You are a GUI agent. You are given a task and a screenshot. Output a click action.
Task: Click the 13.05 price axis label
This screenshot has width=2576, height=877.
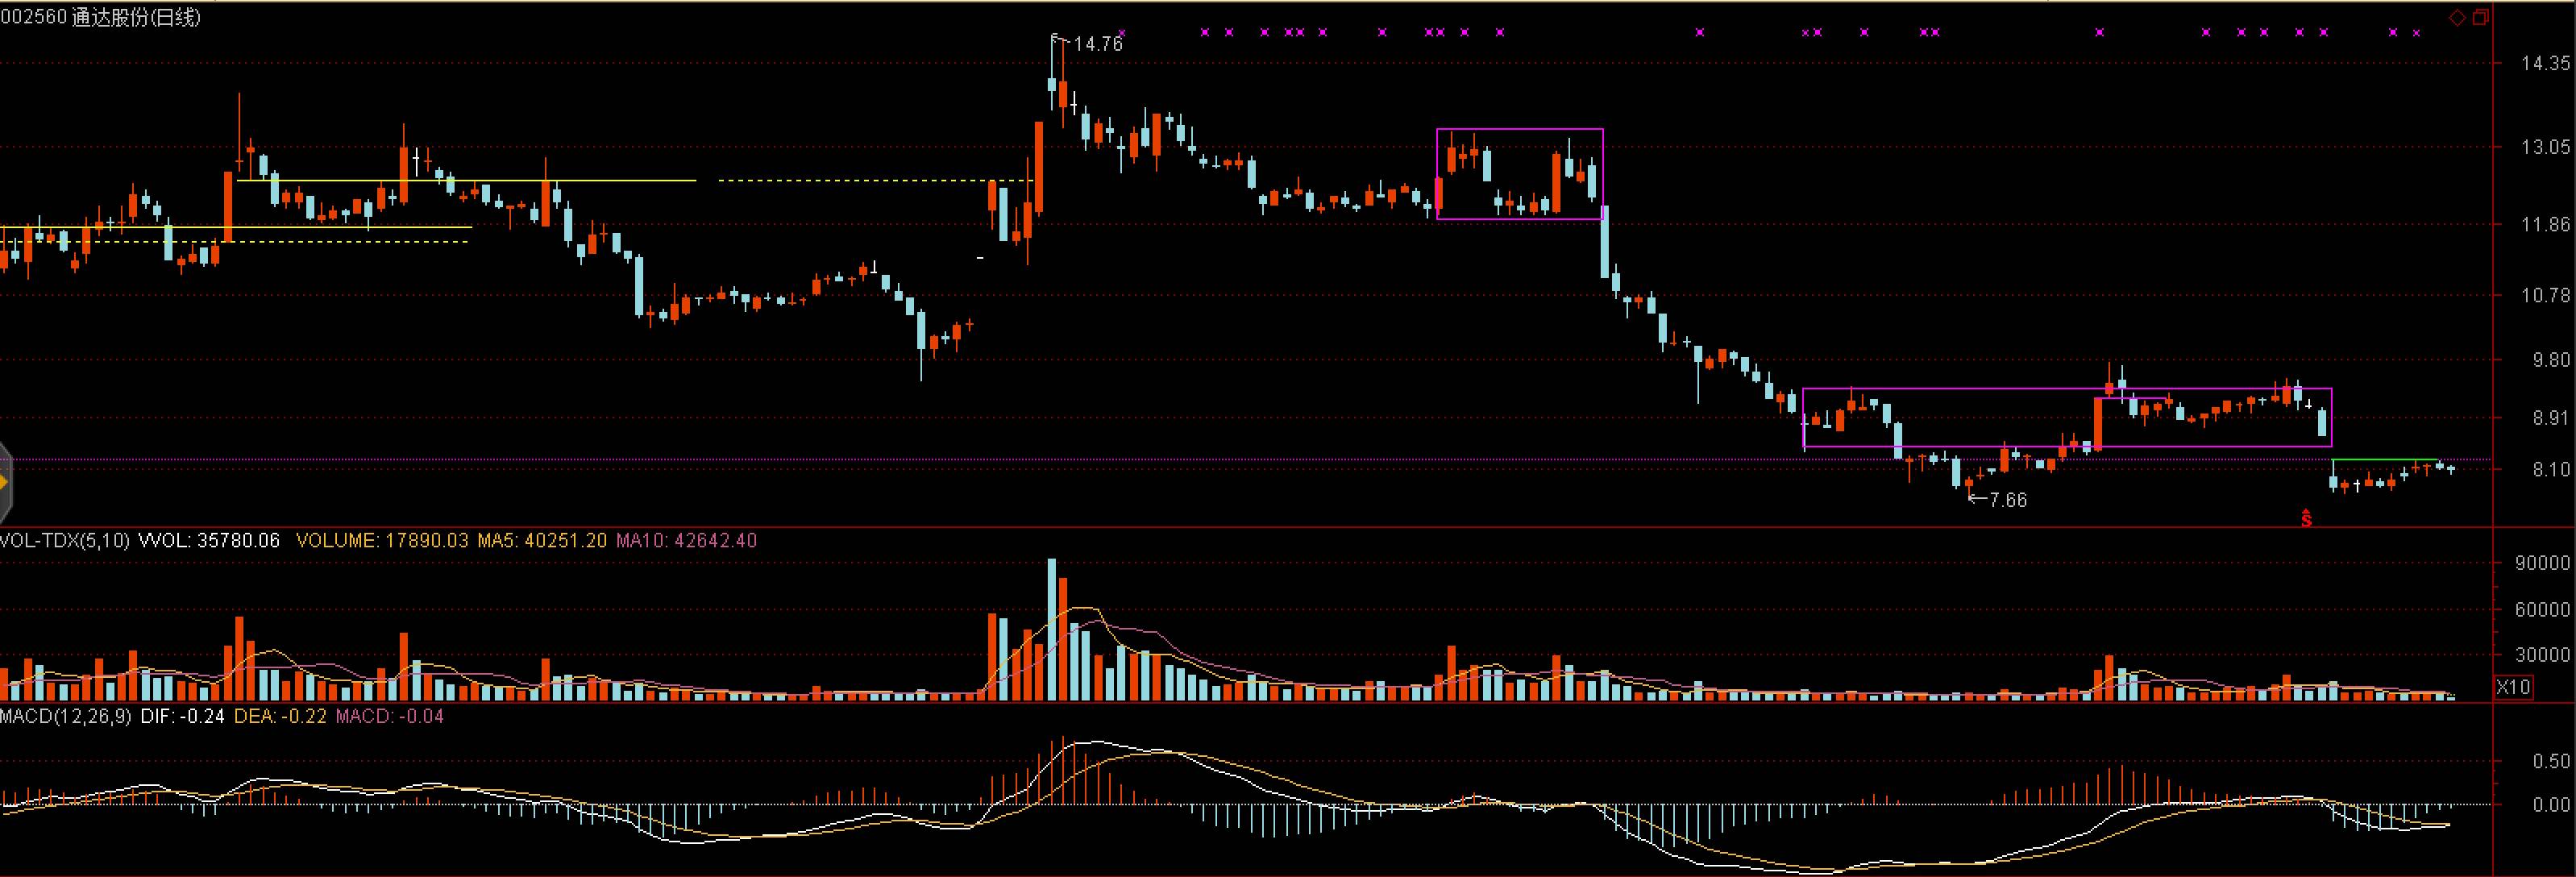[2545, 147]
